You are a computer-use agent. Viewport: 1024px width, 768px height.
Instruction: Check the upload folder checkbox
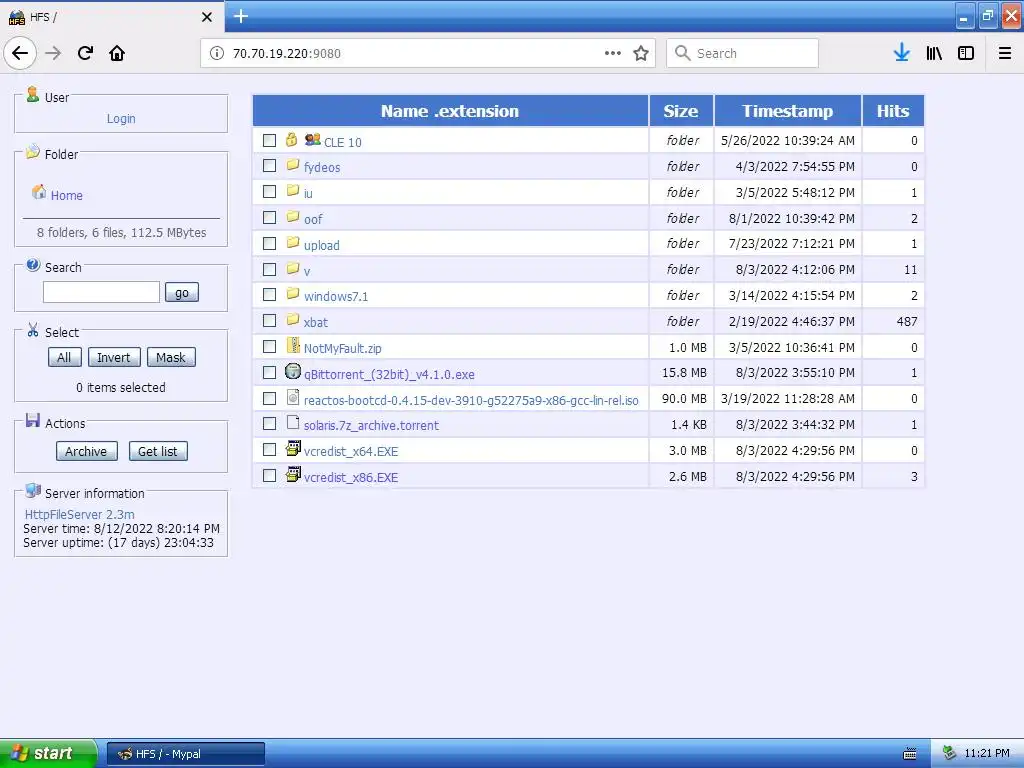(269, 244)
